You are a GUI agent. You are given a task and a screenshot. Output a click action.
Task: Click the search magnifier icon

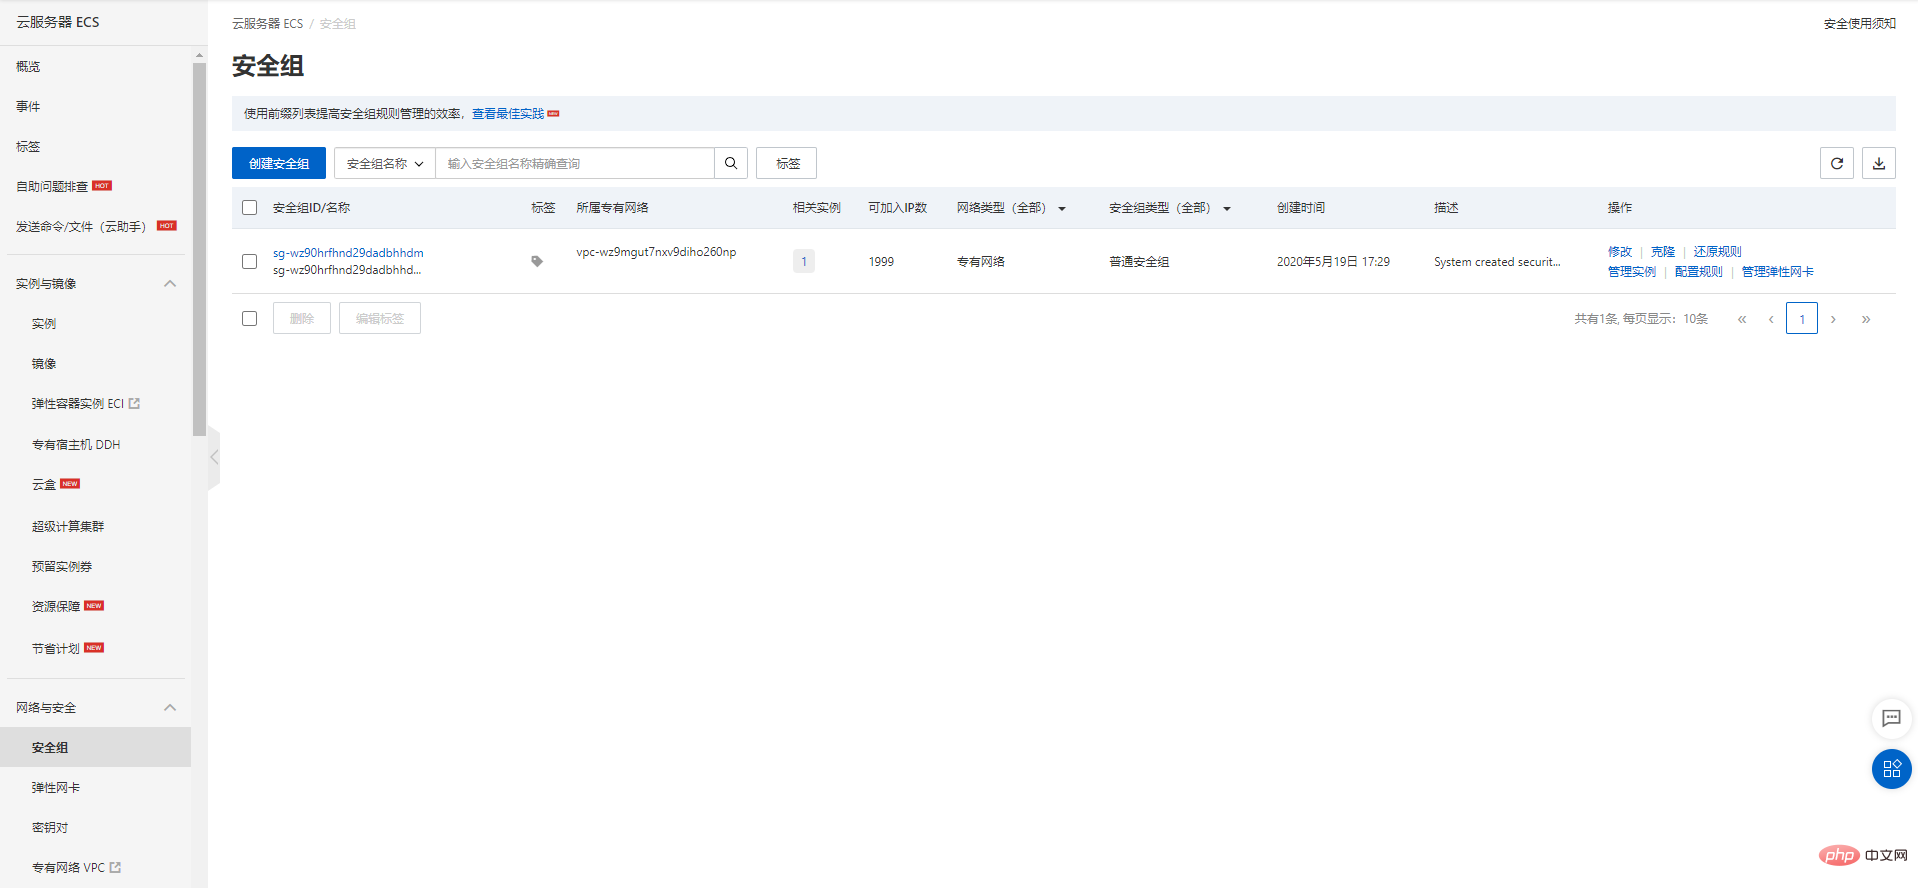(731, 163)
